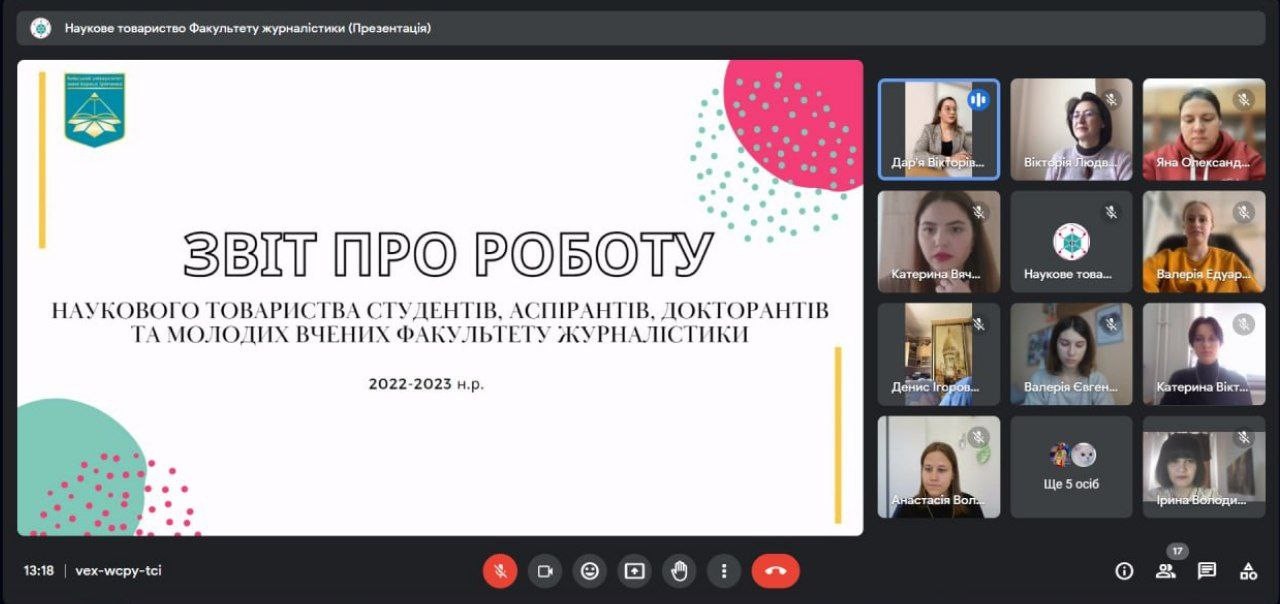This screenshot has height=604, width=1280.
Task: Open the three-dot more options menu
Action: tap(724, 571)
